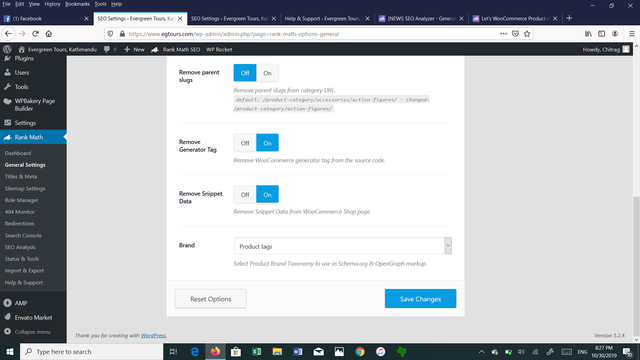Switch to the Facebook tab
The height and width of the screenshot is (360, 640).
tap(46, 18)
